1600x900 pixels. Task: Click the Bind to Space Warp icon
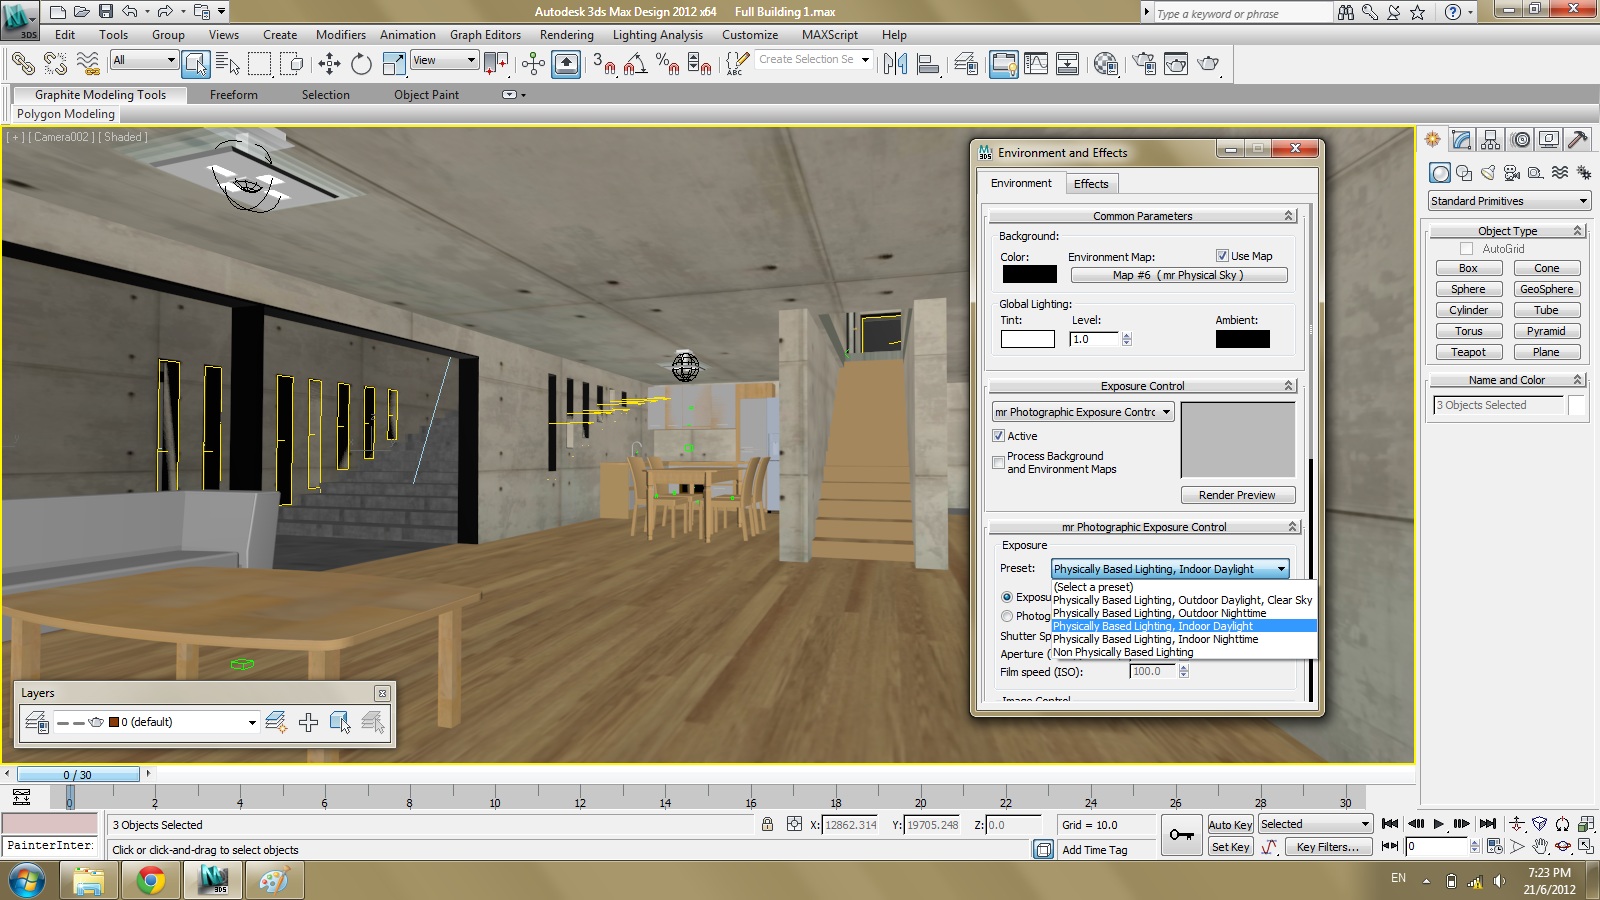tap(88, 64)
